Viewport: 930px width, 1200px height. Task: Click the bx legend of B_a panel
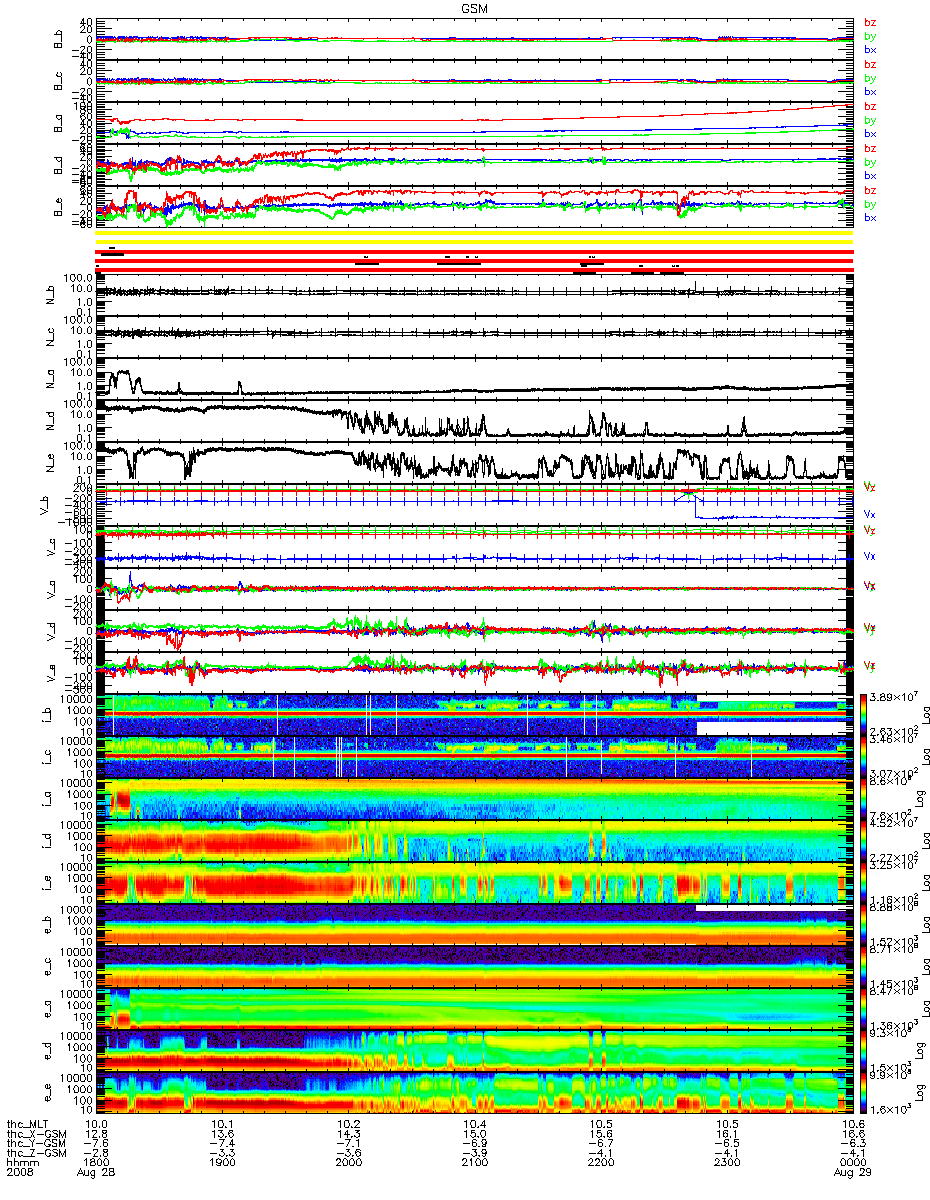pyautogui.click(x=869, y=133)
